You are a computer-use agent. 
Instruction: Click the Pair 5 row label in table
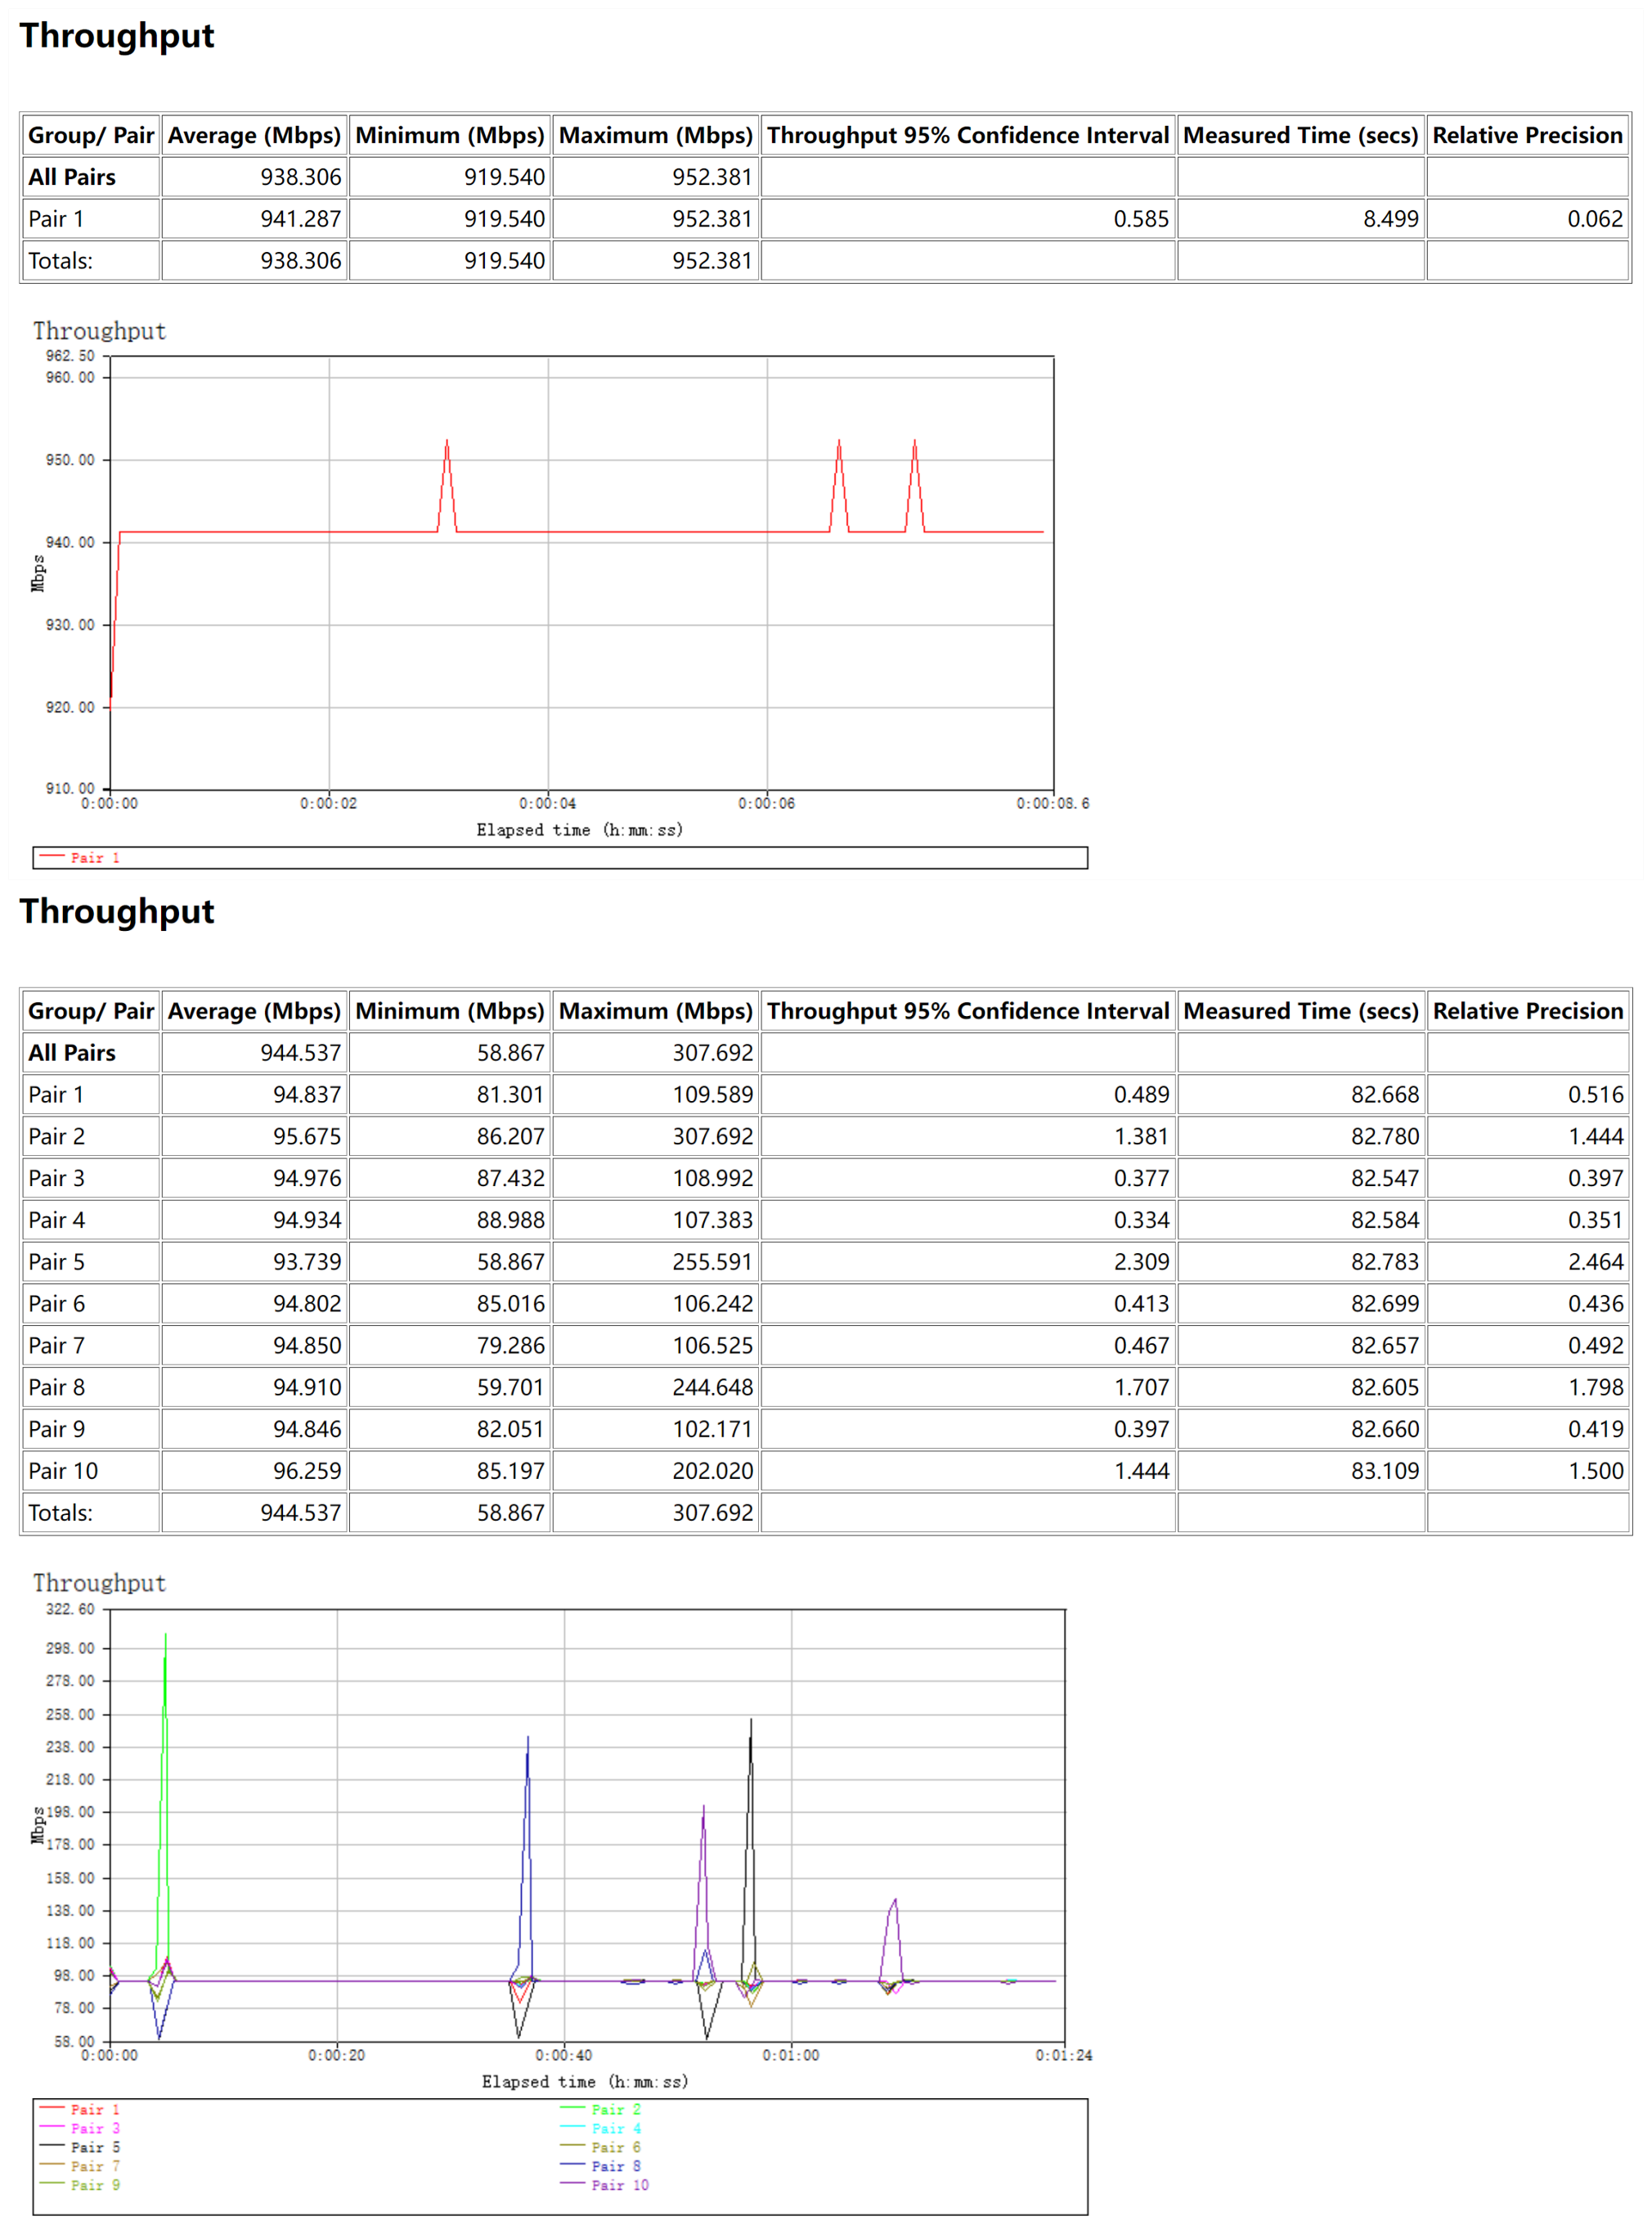(56, 1262)
